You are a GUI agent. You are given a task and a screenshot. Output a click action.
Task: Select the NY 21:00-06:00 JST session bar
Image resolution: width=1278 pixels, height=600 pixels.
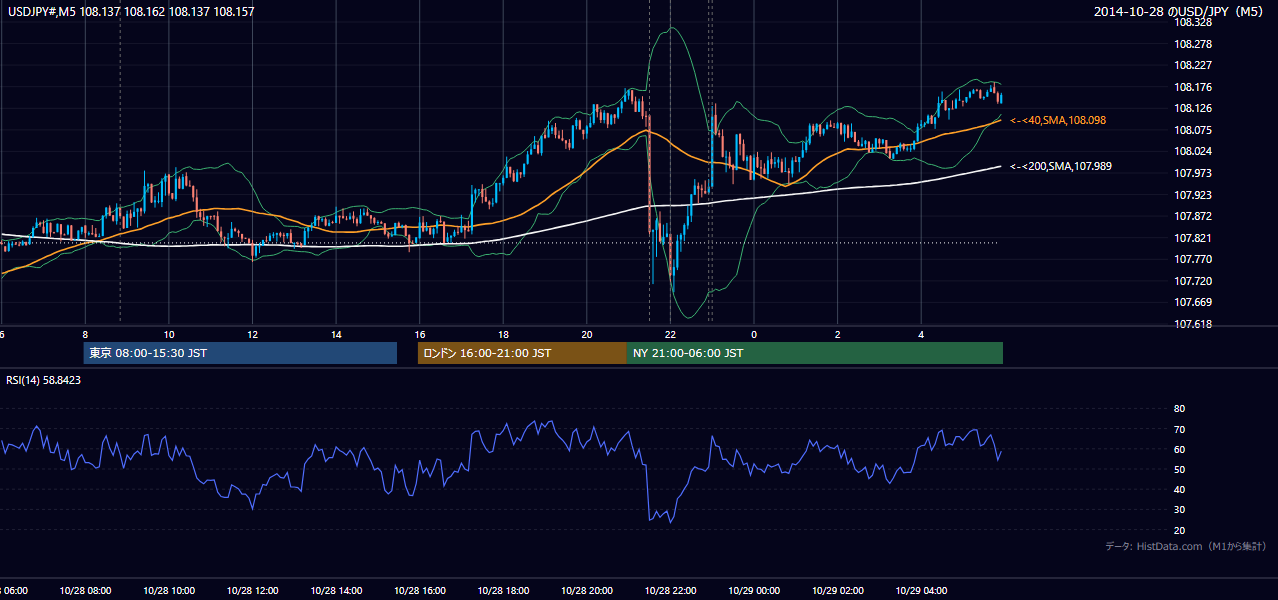tap(815, 353)
